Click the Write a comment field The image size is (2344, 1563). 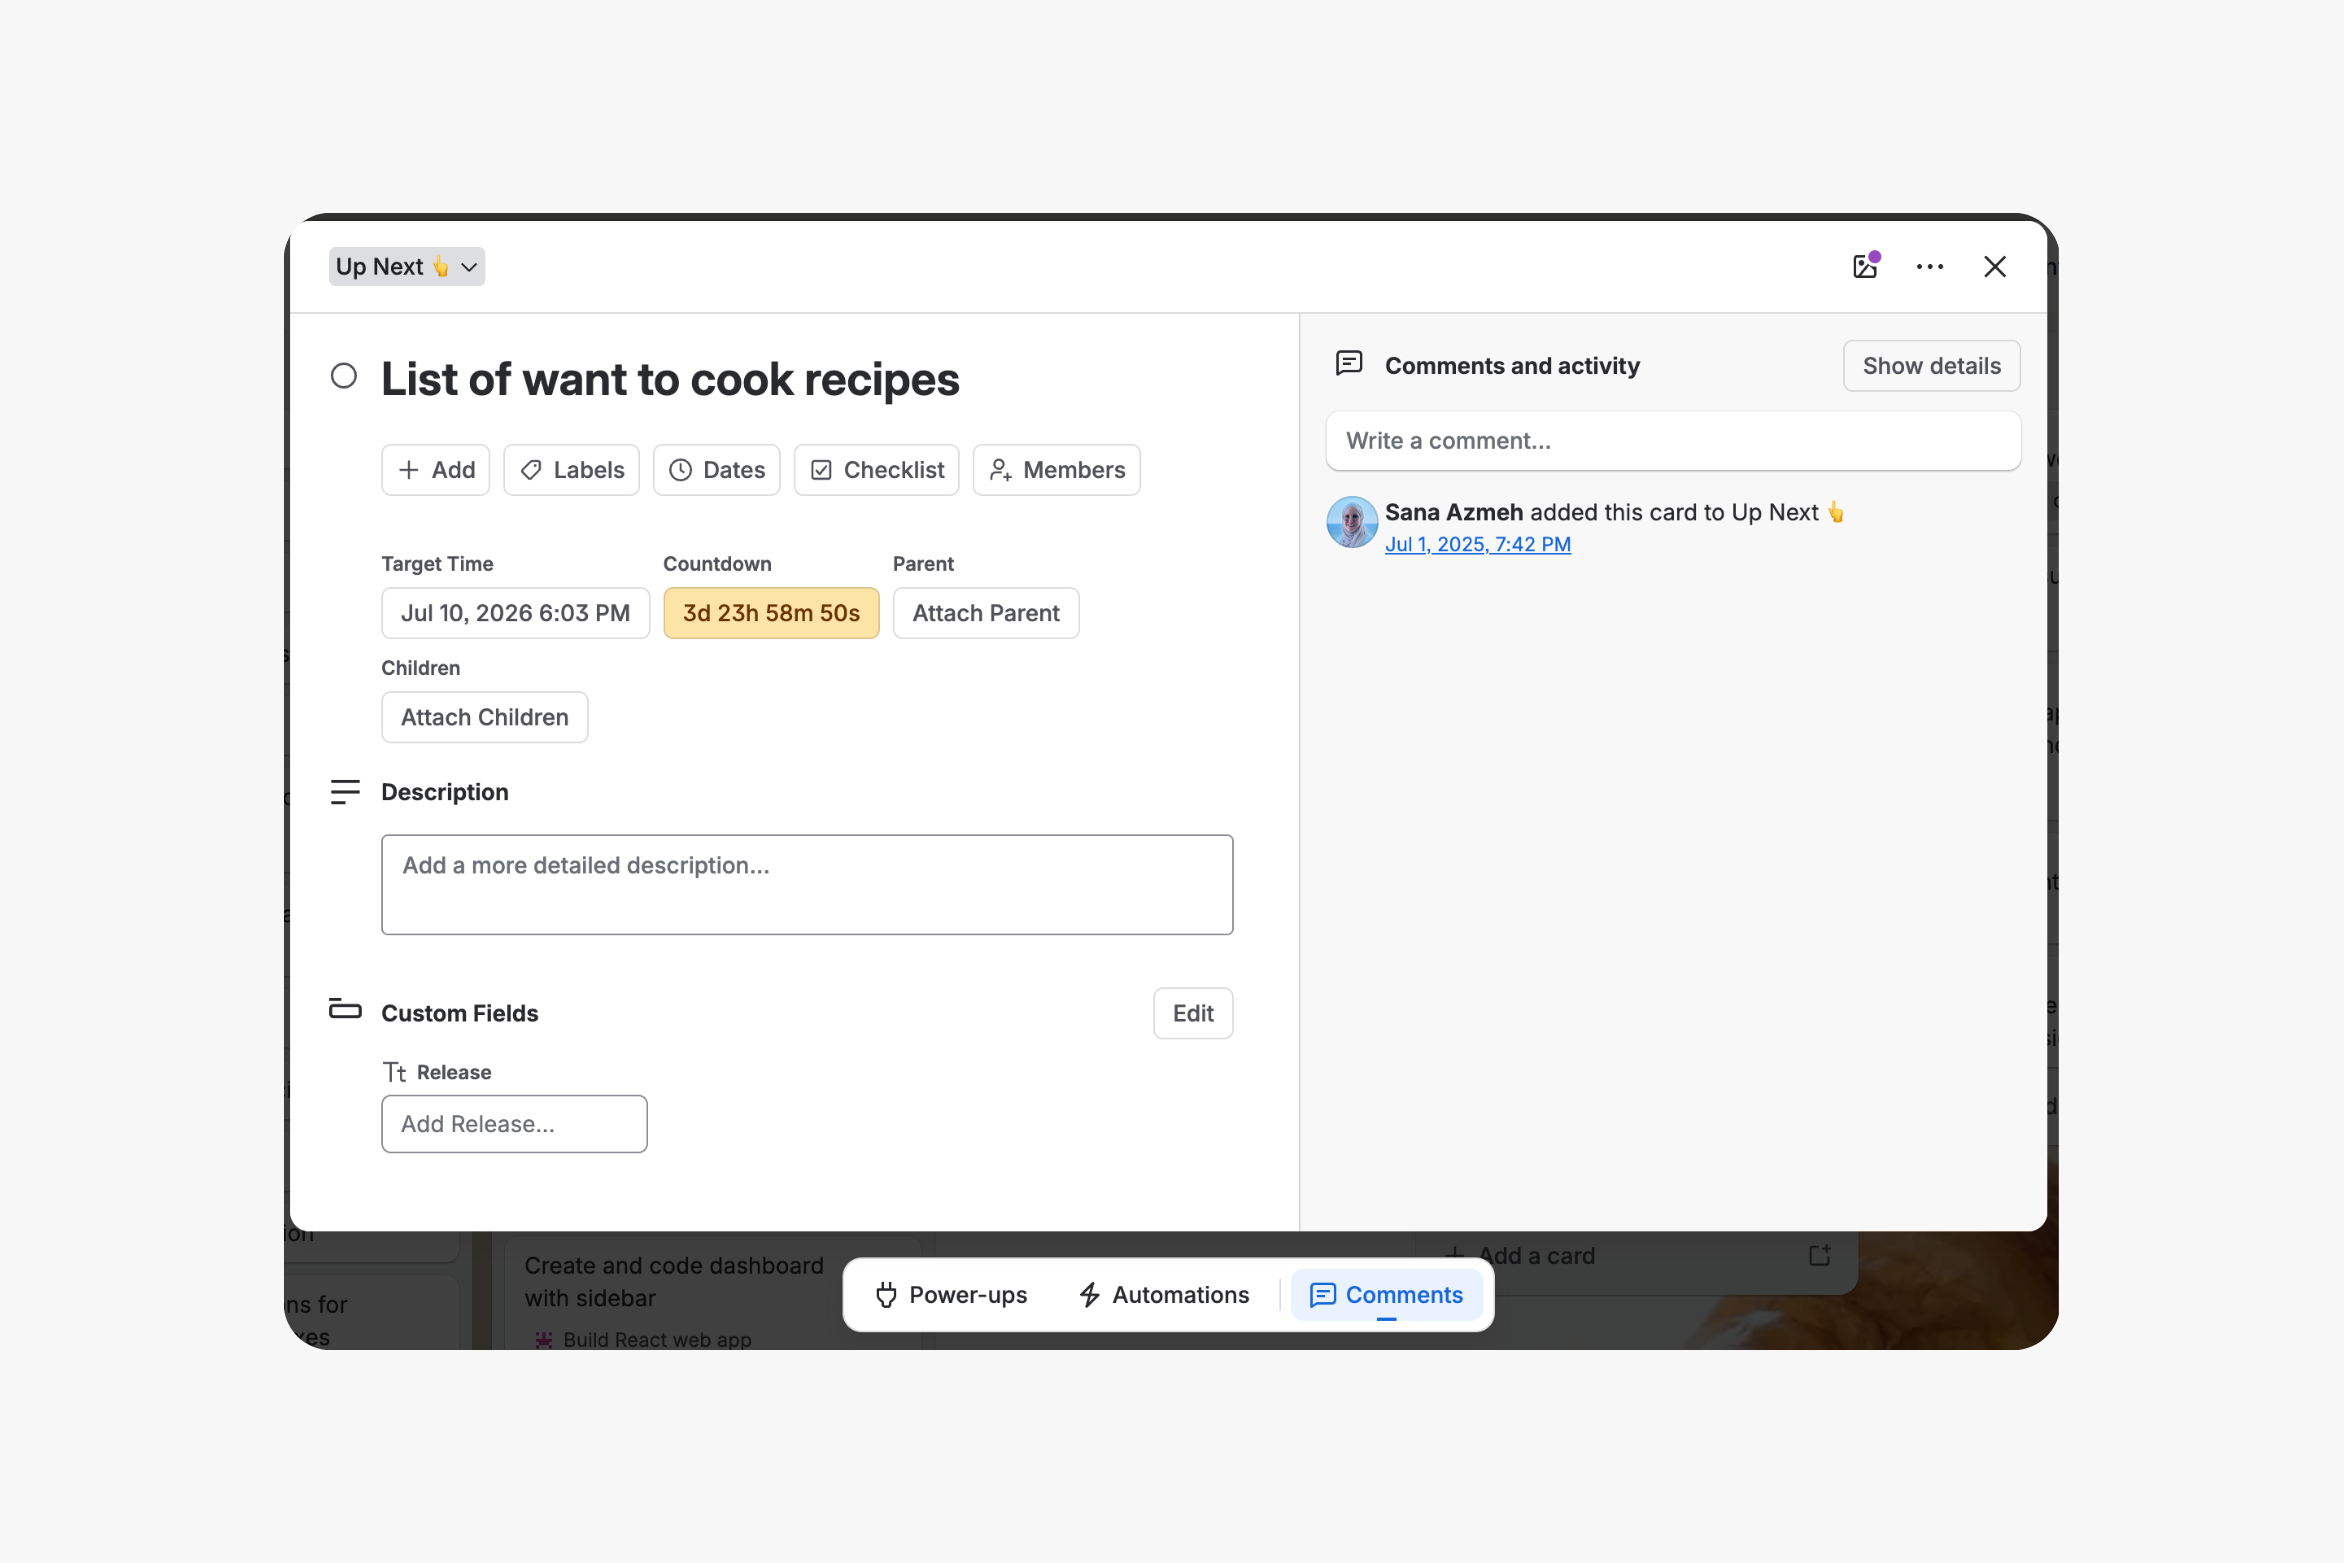click(1674, 441)
